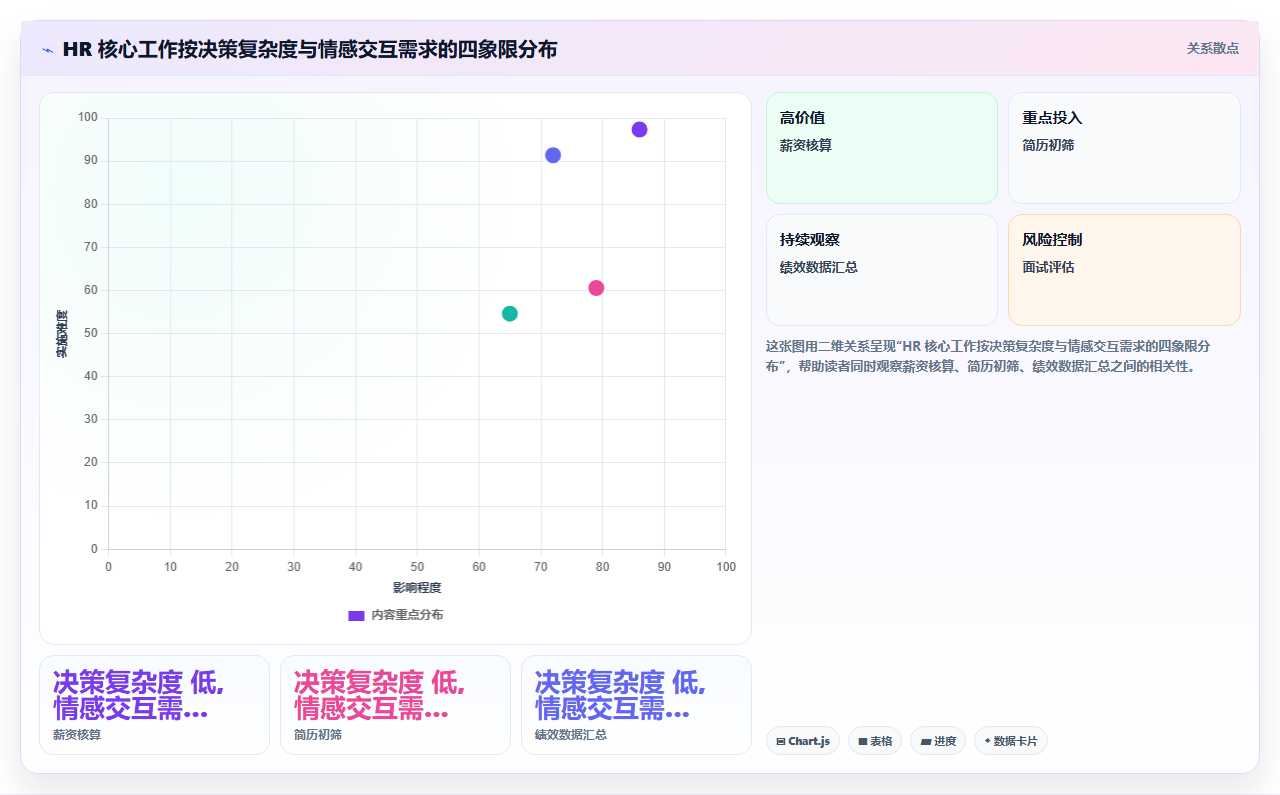The image size is (1280, 795).
Task: Open the 持续观察 quadrant card
Action: point(882,270)
